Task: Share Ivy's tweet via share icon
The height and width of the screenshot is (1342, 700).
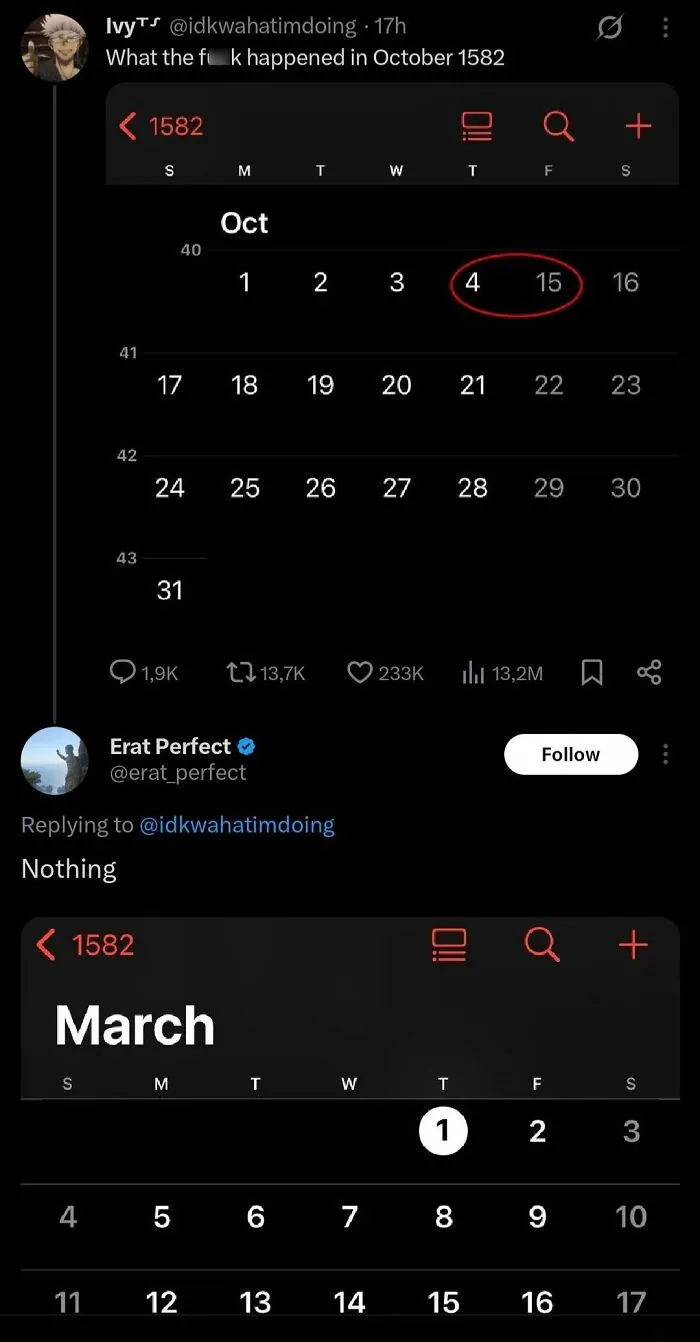Action: 649,673
